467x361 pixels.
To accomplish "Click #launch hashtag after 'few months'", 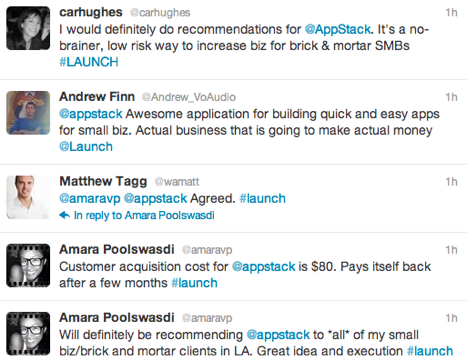I will point(194,283).
